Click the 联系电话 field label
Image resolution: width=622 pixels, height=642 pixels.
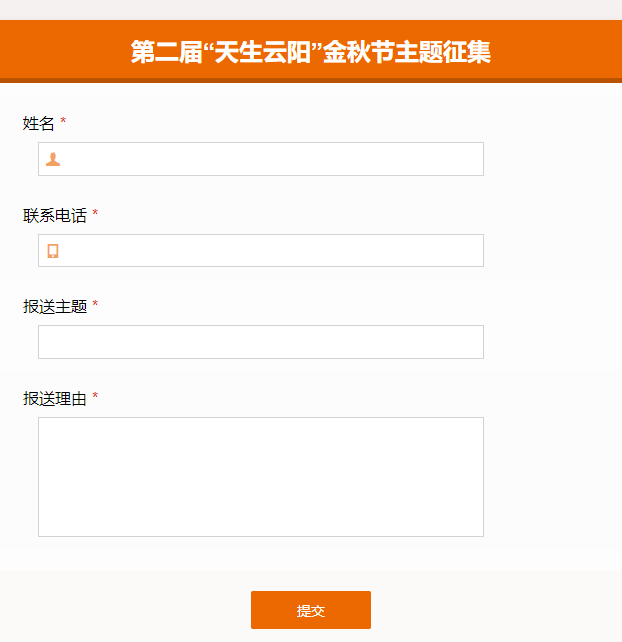click(55, 215)
